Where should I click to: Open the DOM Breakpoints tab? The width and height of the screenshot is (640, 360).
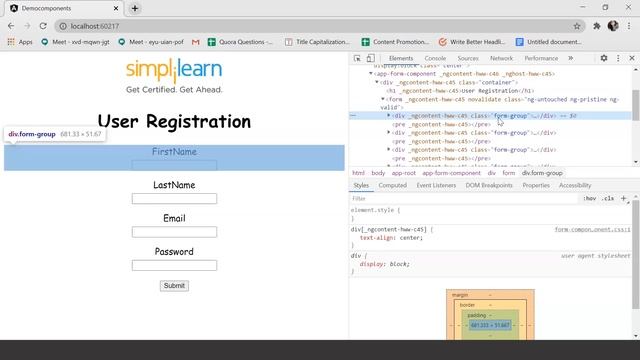[x=489, y=185]
